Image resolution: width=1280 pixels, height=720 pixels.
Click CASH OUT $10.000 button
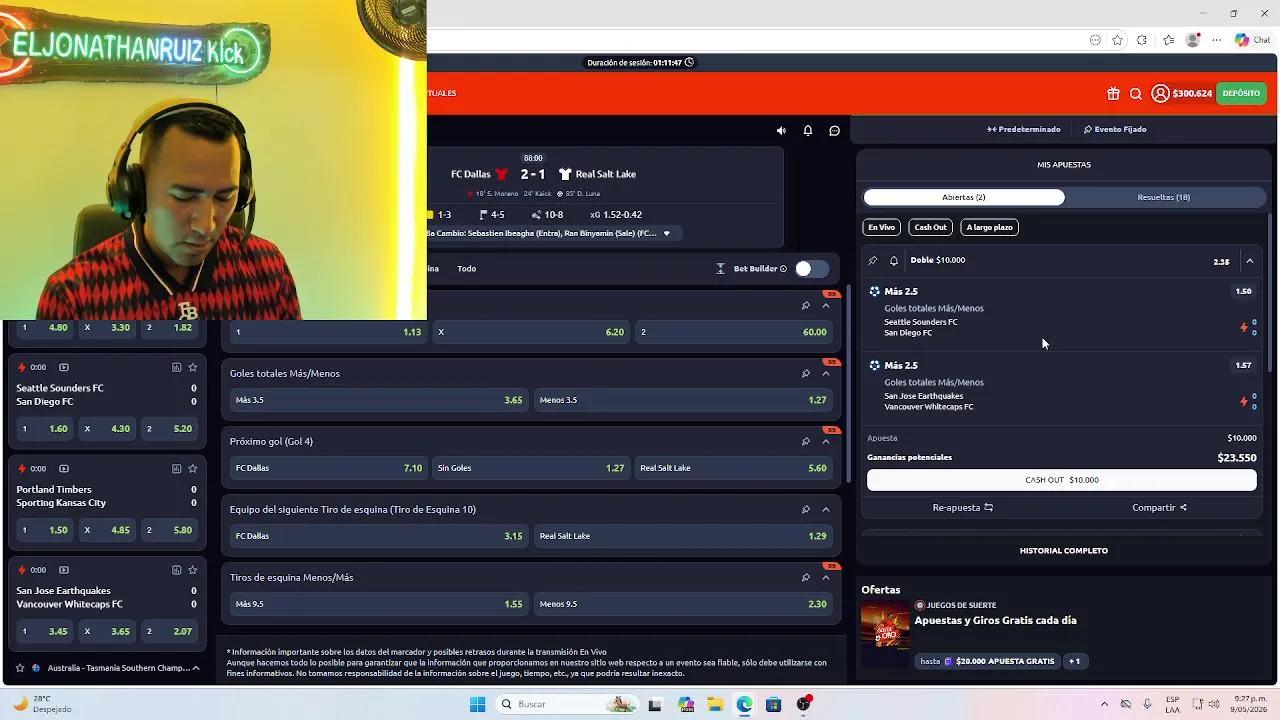click(x=1062, y=480)
